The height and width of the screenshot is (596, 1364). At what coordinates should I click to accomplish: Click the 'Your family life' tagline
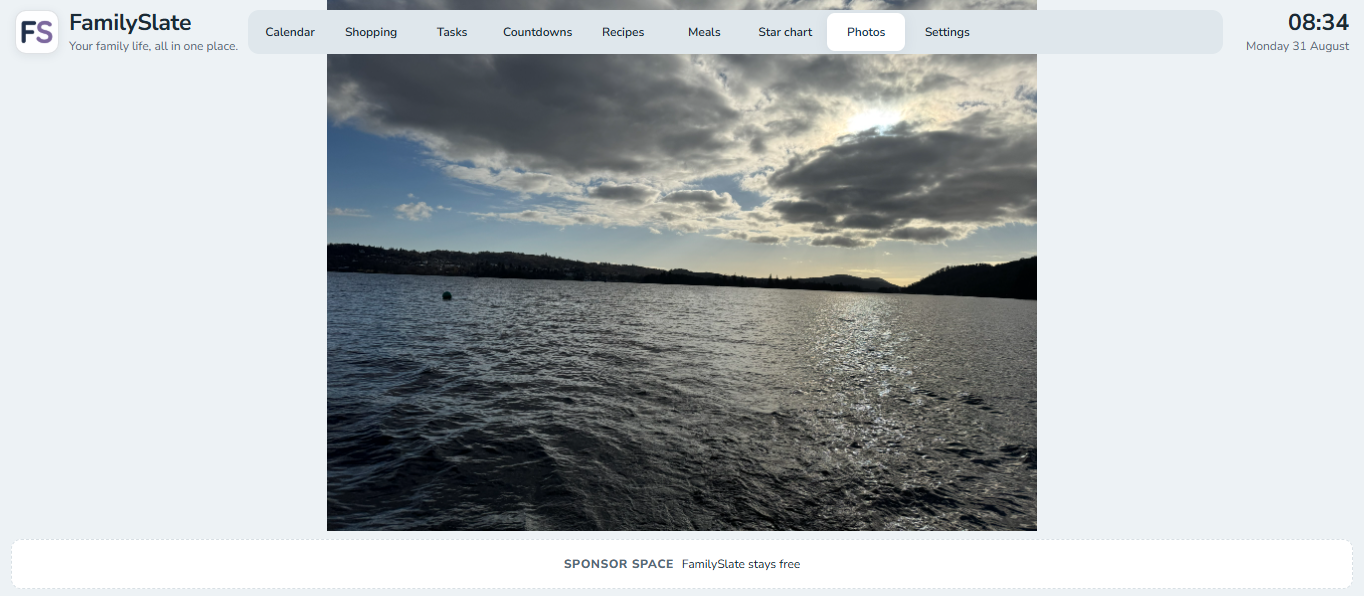[153, 46]
